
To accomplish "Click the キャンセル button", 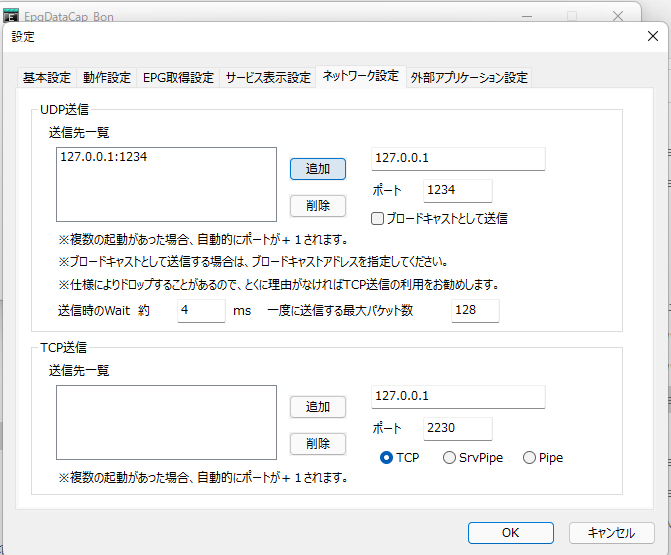I will pos(612,533).
